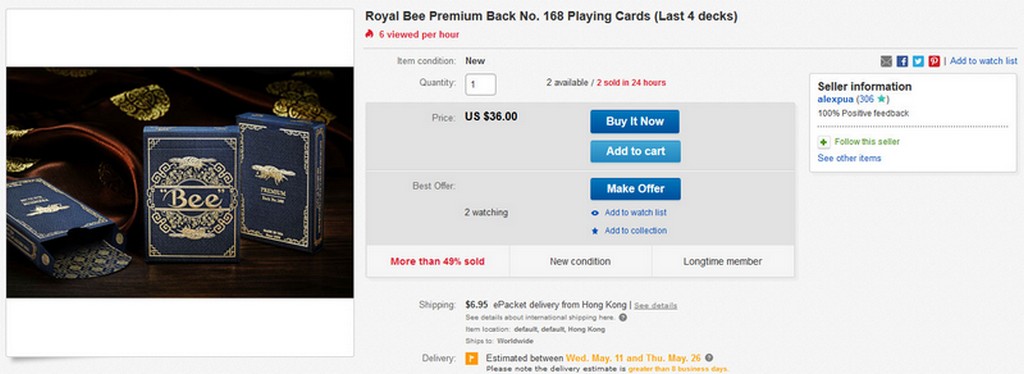Open seller feedback score 306 link
The image size is (1024, 374).
pos(866,99)
